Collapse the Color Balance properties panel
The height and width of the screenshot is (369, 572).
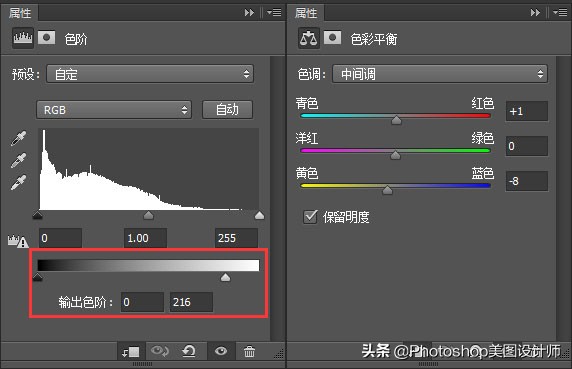tap(535, 13)
